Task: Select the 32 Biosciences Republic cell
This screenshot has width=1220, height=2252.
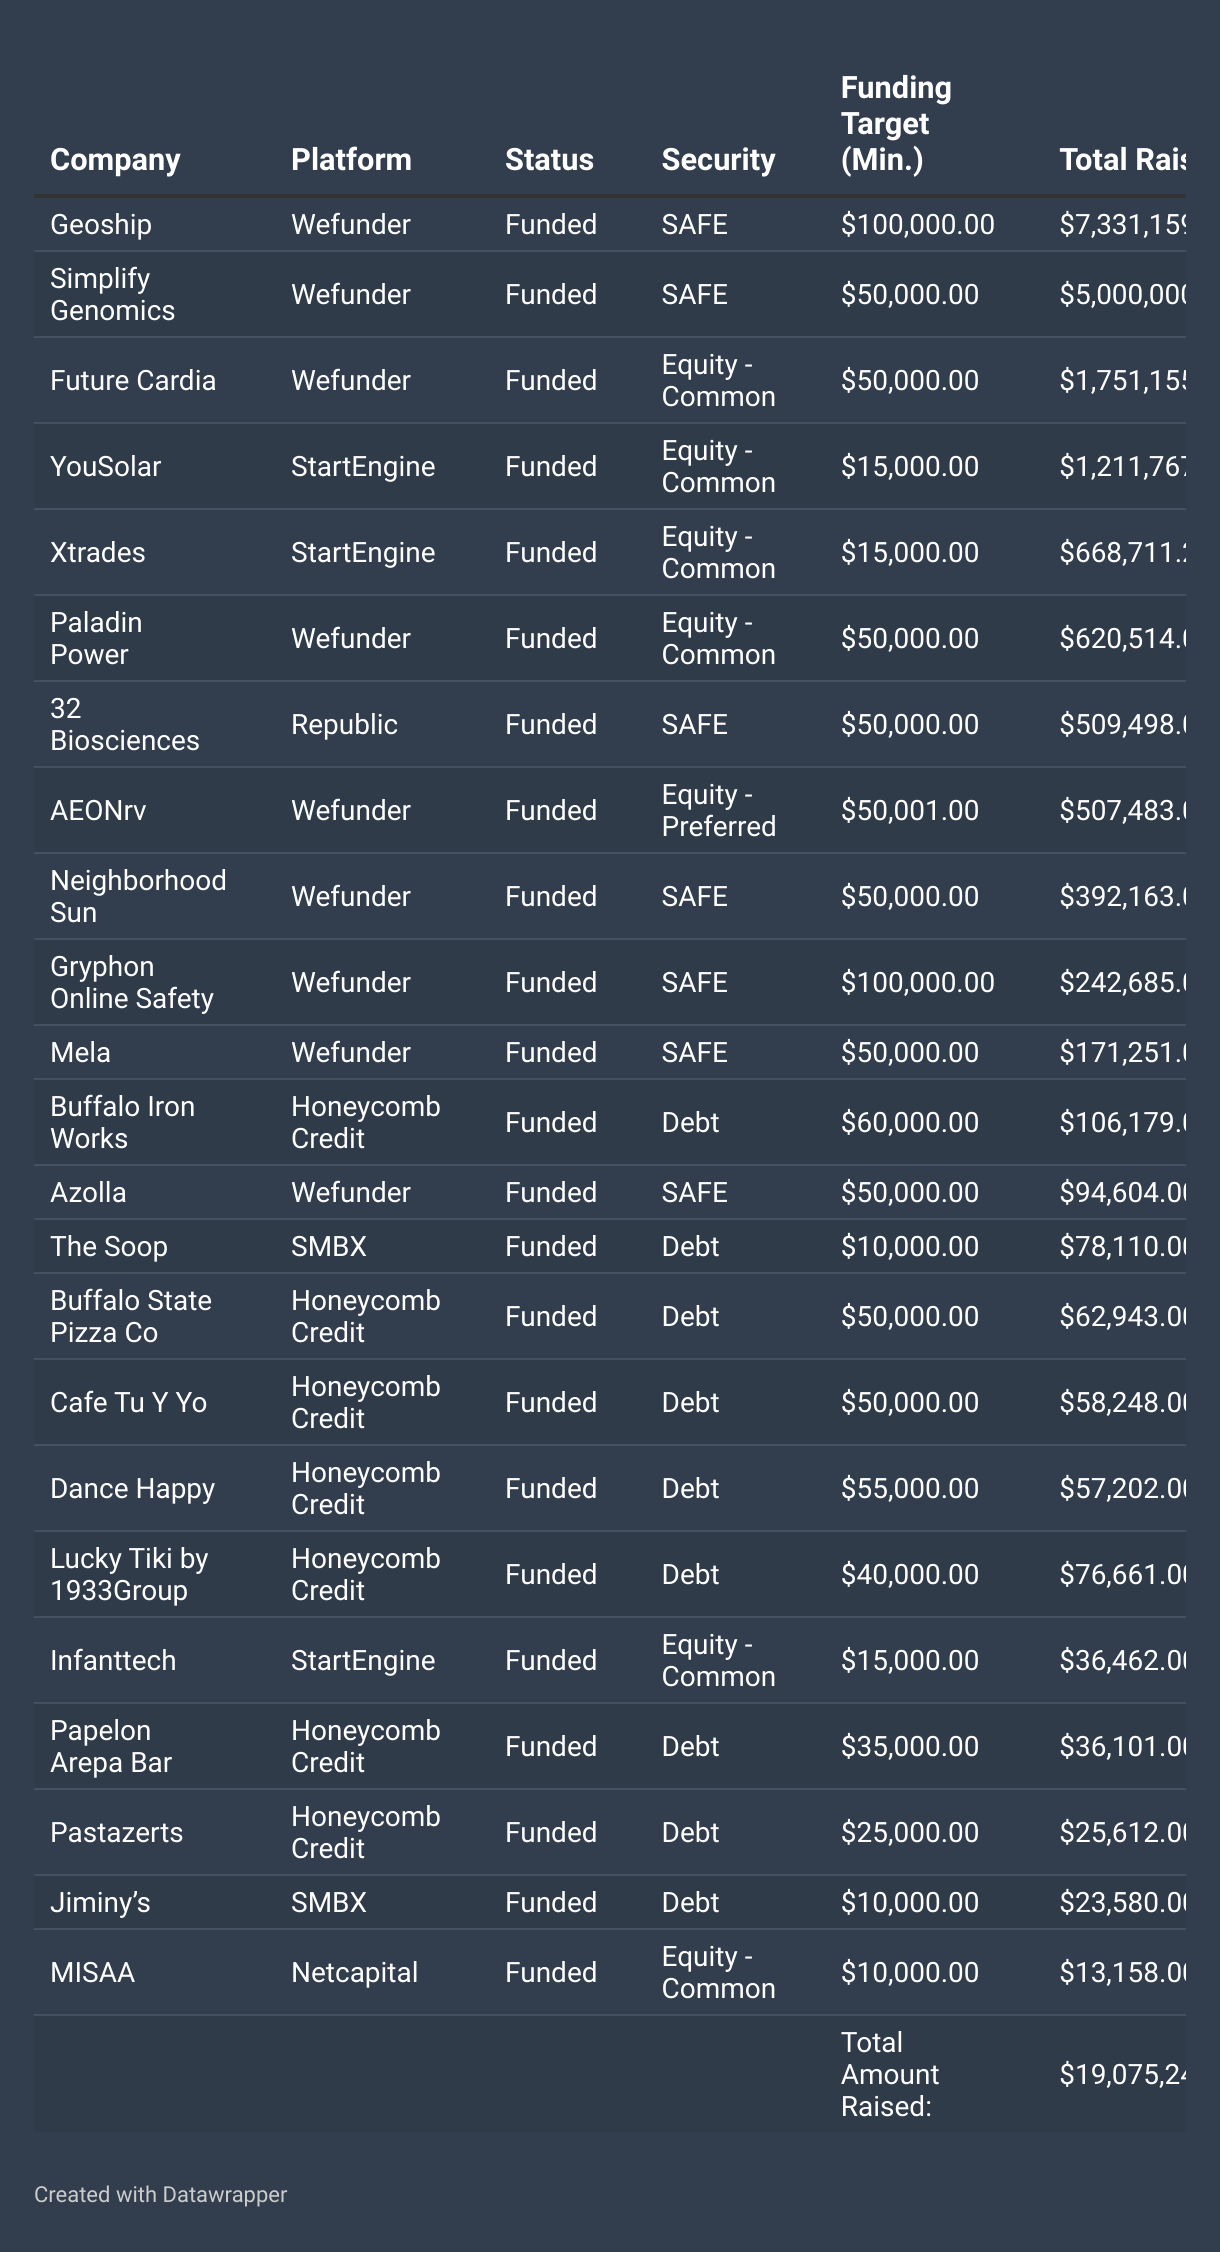Action: coord(344,724)
